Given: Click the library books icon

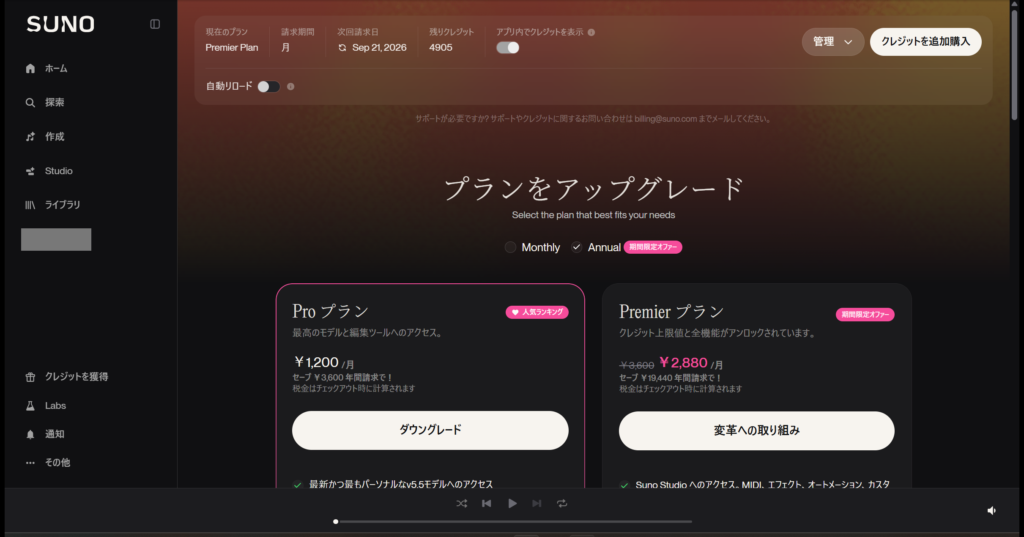Looking at the screenshot, I should 30,205.
